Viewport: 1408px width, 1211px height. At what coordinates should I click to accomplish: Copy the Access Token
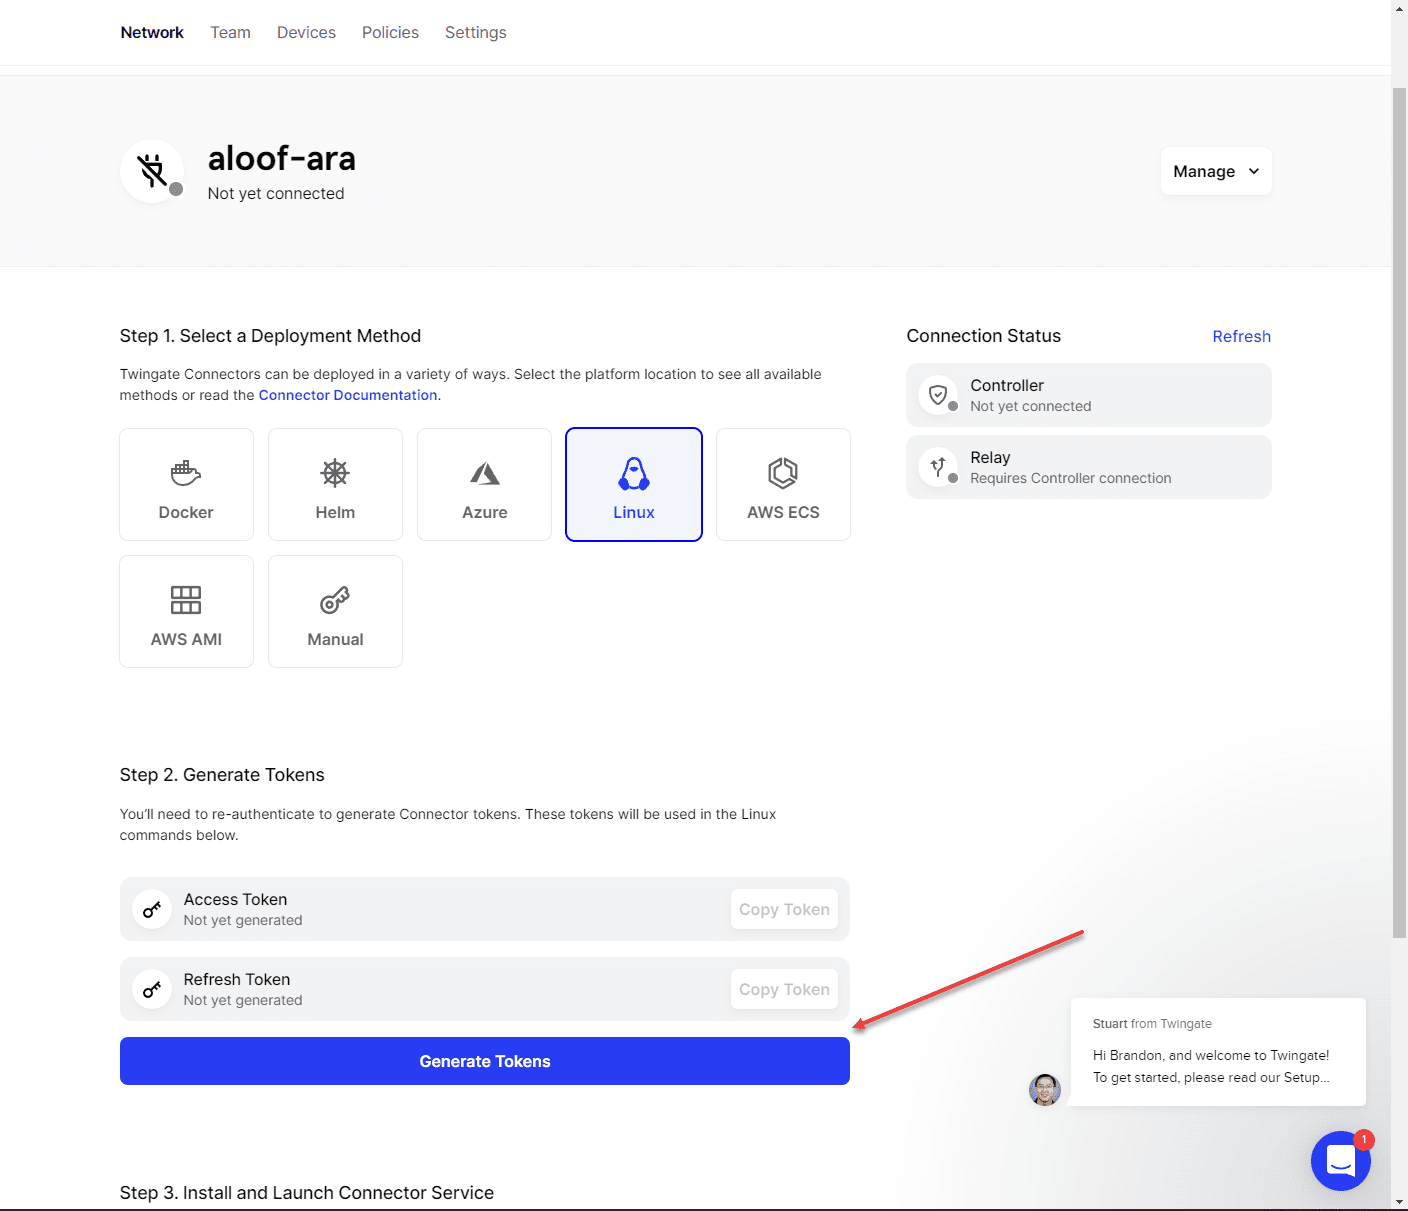784,909
